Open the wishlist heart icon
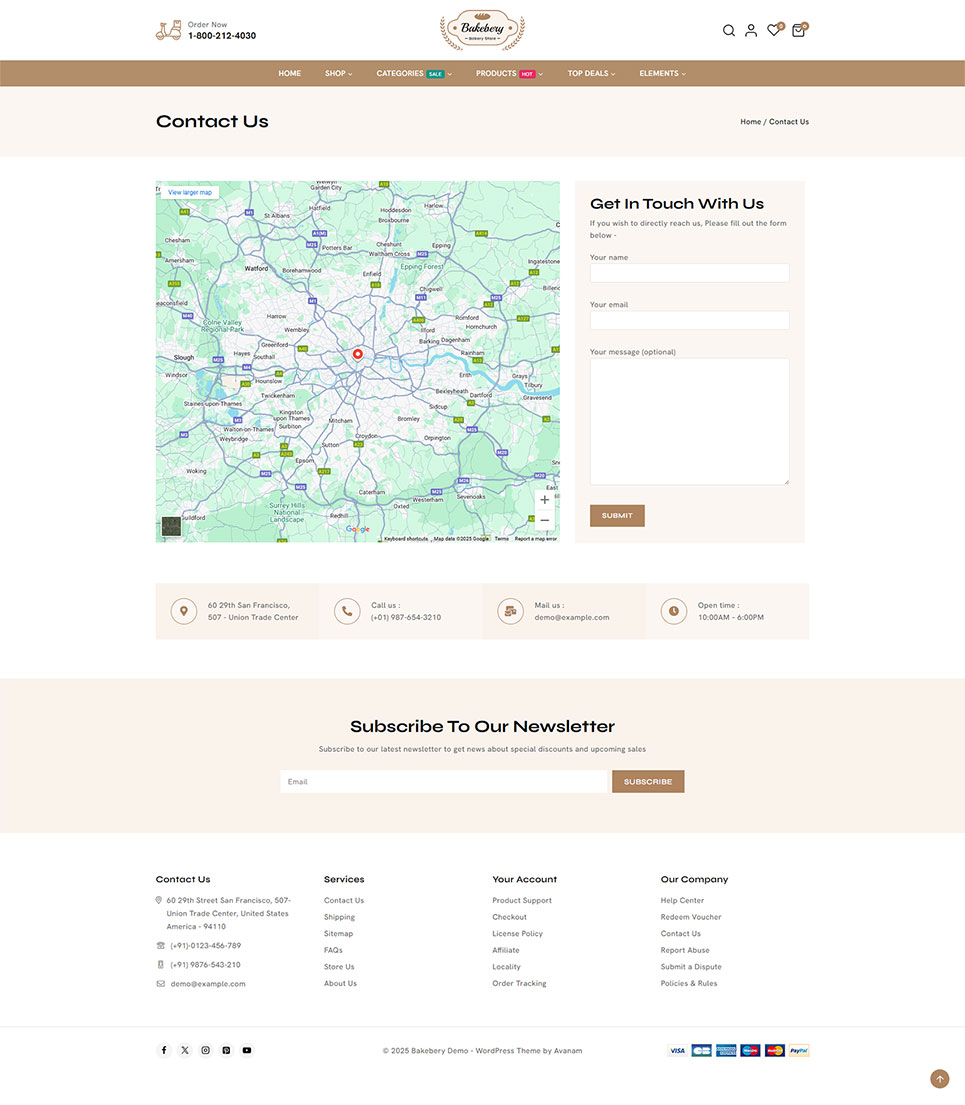Screen dimensions: 965x1105 773,31
